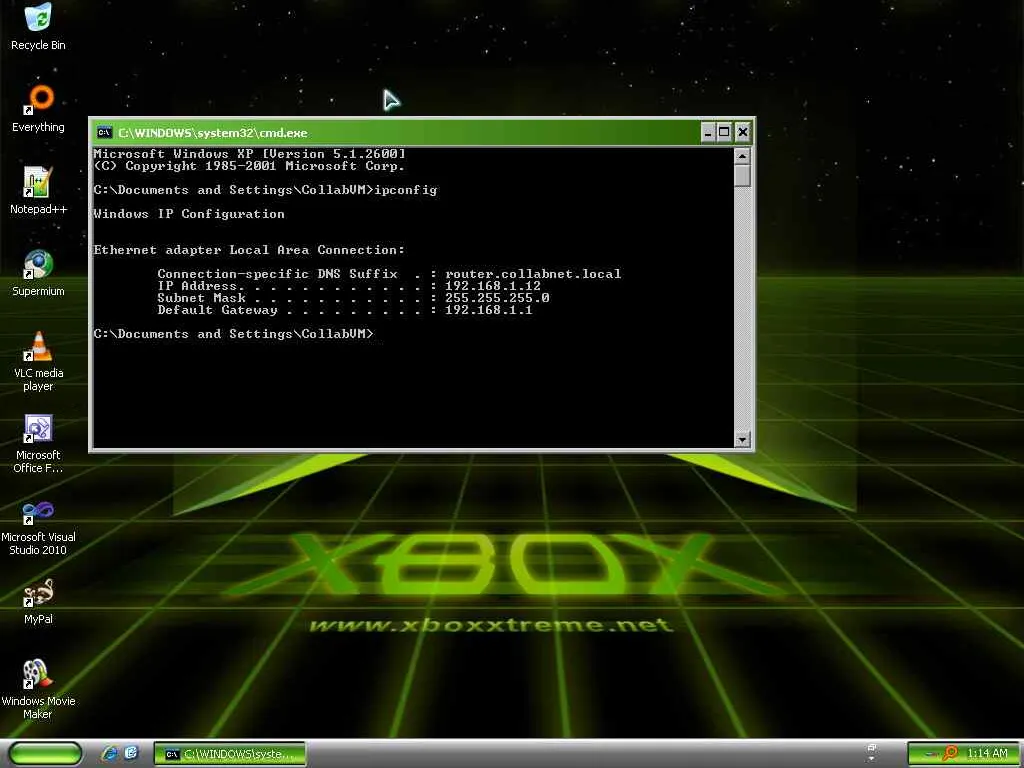Maximize the cmd.exe window
Viewport: 1024px width, 768px height.
click(724, 133)
